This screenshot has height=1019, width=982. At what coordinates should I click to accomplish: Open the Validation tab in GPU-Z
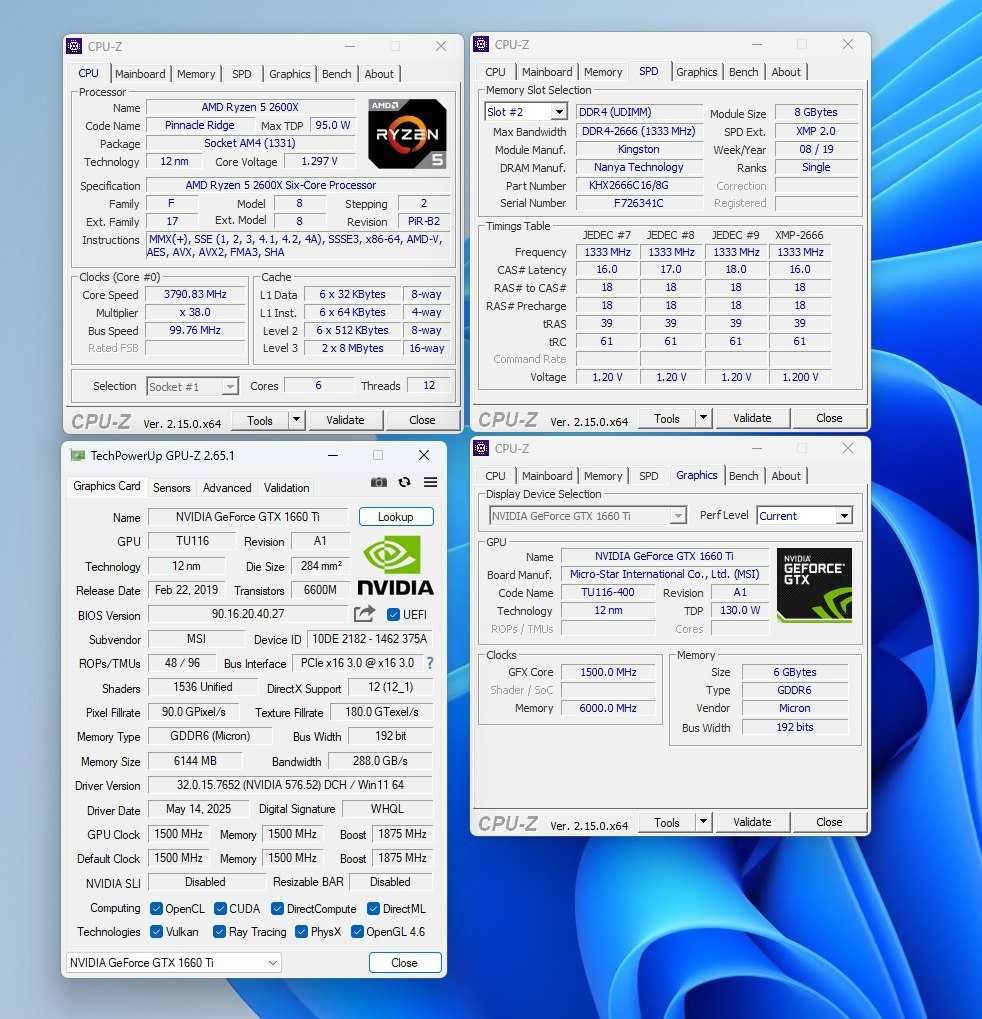(x=287, y=487)
